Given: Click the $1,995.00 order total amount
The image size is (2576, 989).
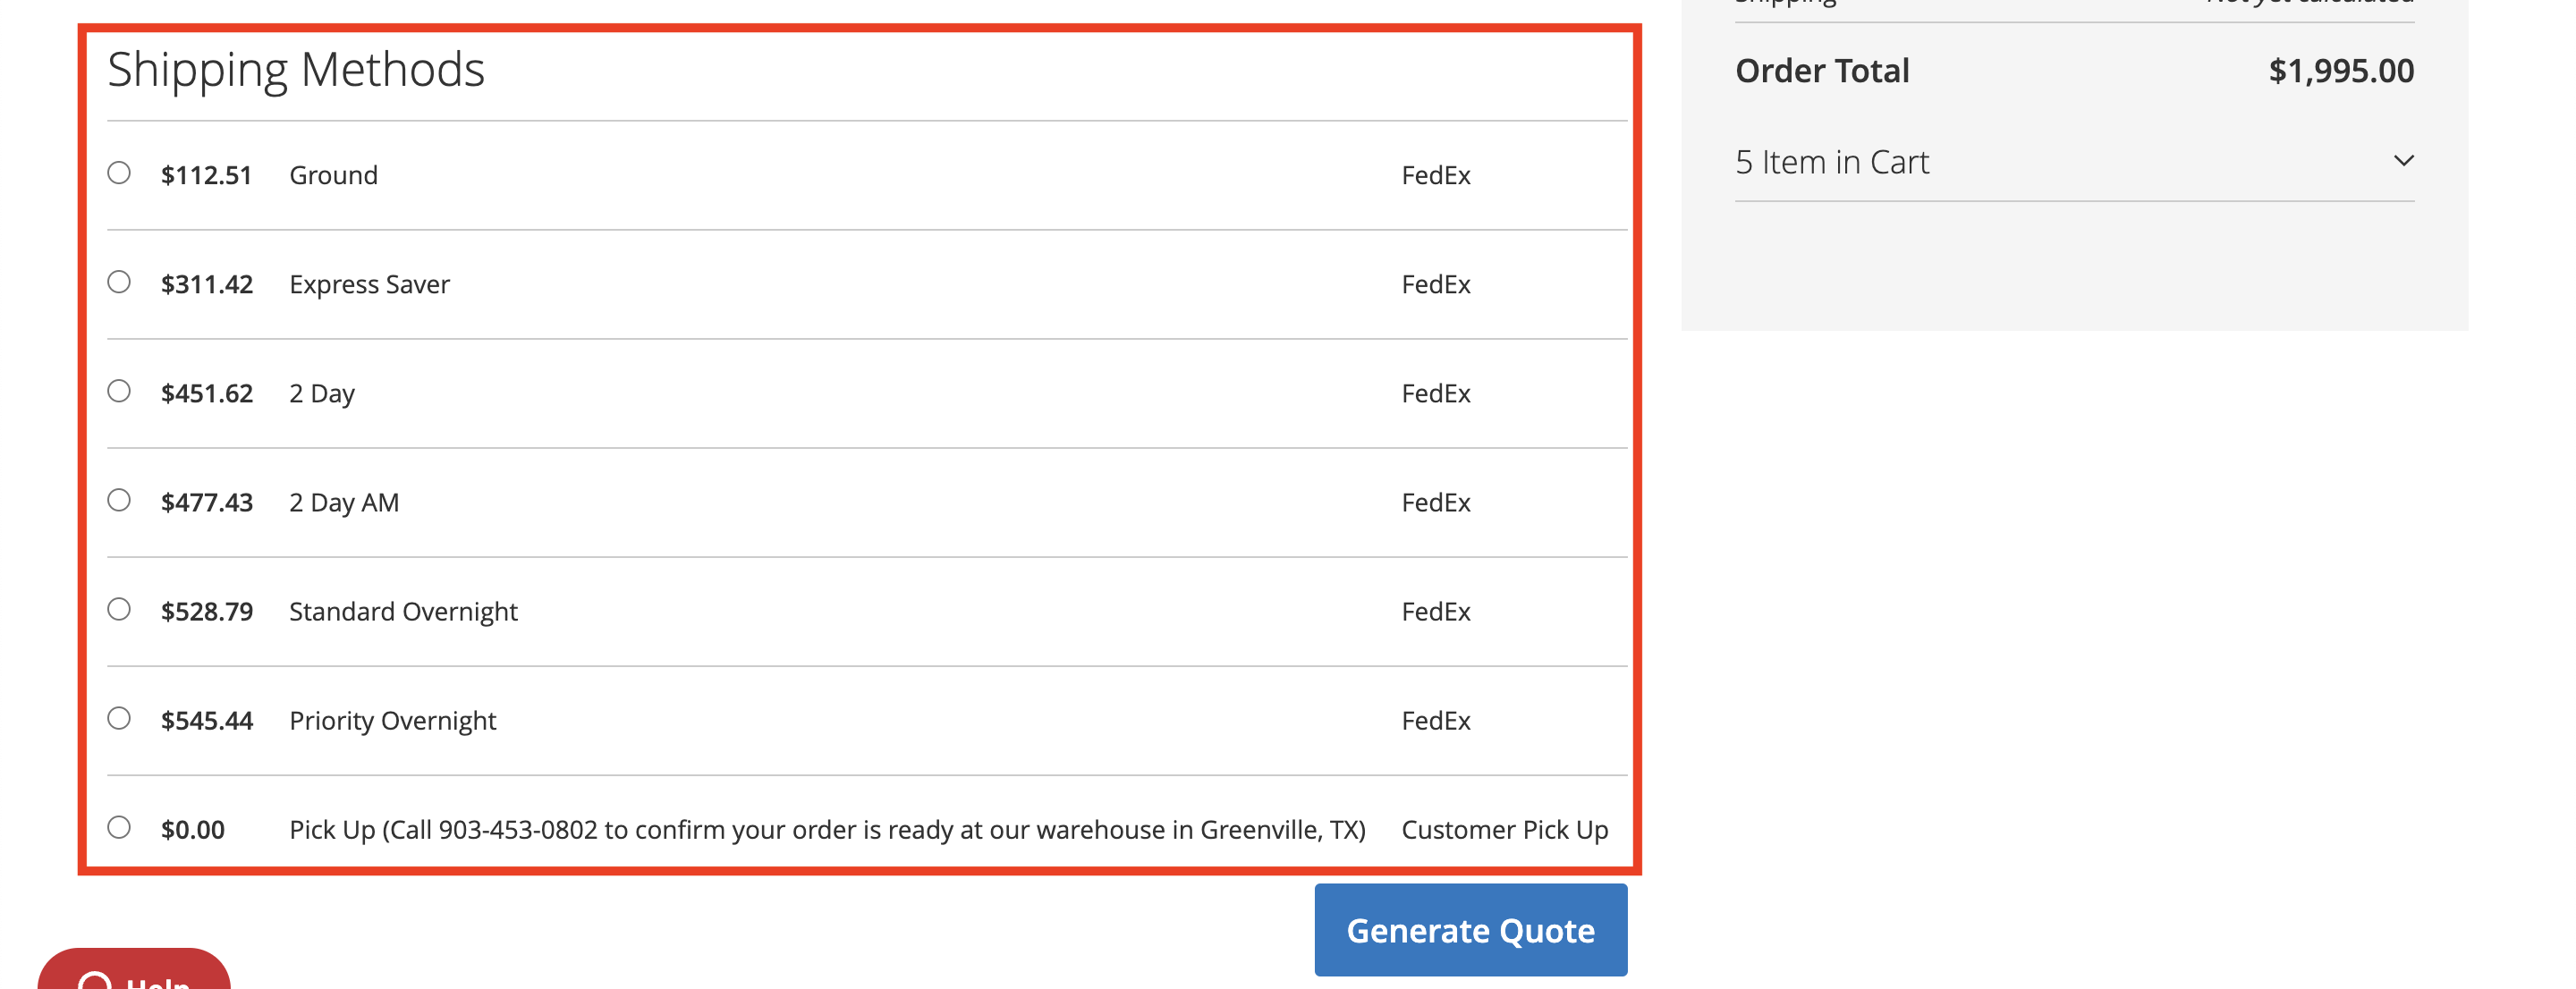Looking at the screenshot, I should 2340,69.
